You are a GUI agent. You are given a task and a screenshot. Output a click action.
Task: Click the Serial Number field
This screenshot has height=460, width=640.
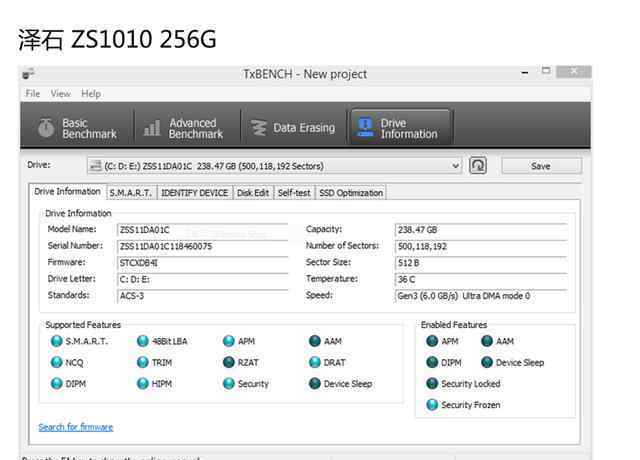tap(203, 246)
